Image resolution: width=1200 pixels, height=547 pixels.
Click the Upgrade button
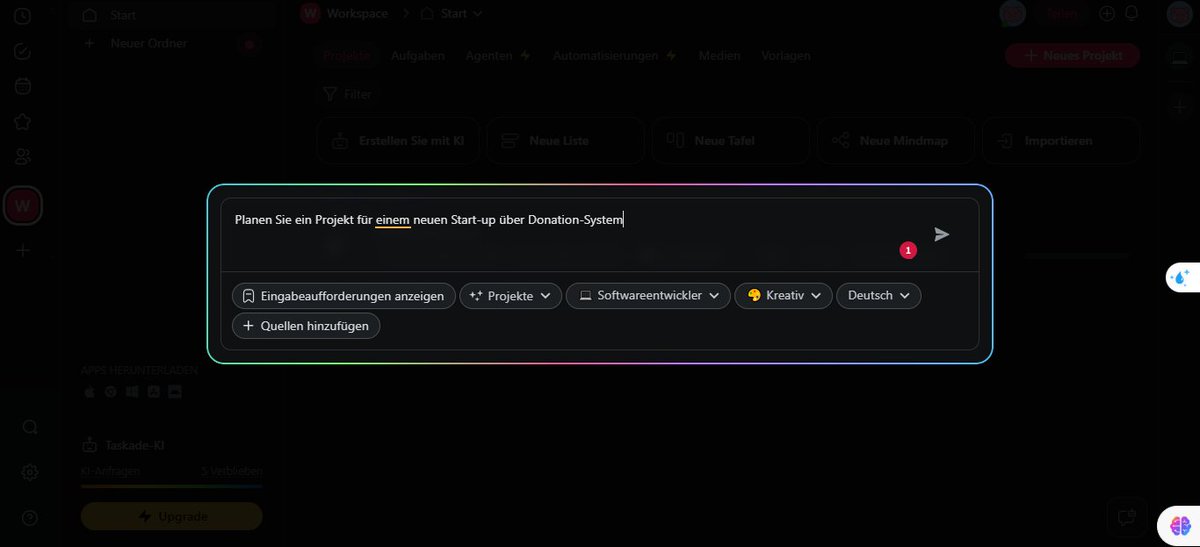171,516
